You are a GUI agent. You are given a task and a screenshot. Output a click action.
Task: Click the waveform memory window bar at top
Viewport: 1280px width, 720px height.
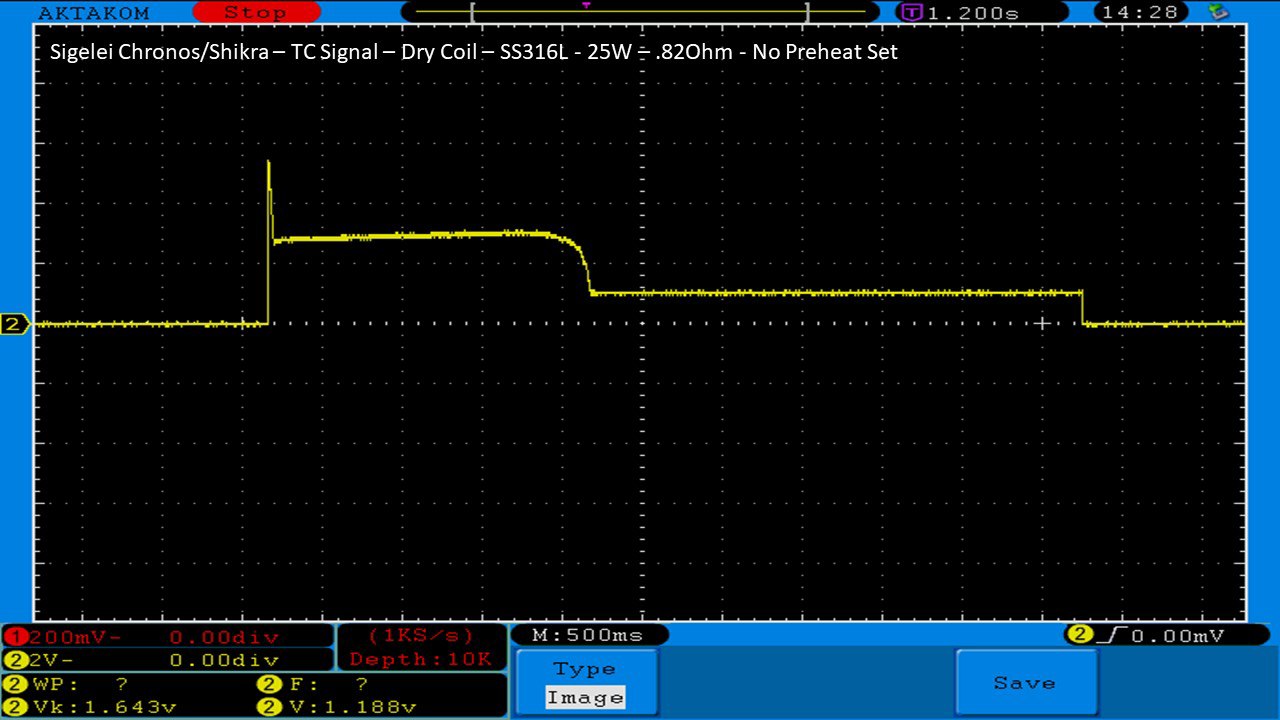(x=638, y=13)
